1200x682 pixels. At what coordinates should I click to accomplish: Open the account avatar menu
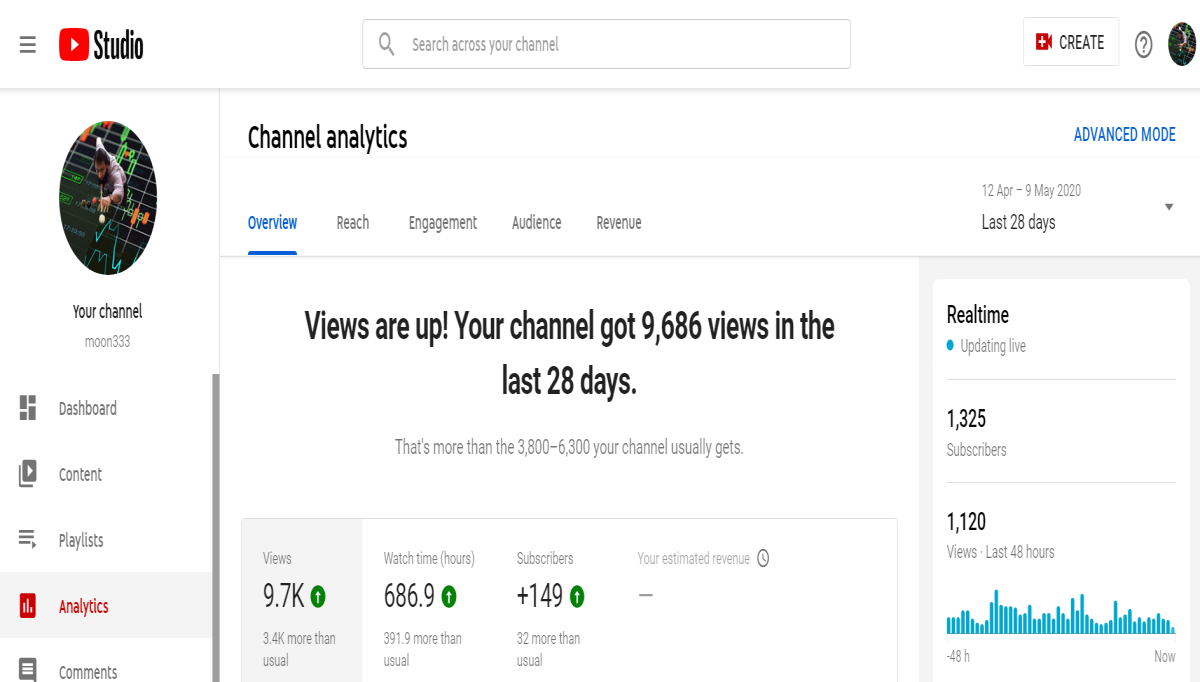coord(1182,45)
